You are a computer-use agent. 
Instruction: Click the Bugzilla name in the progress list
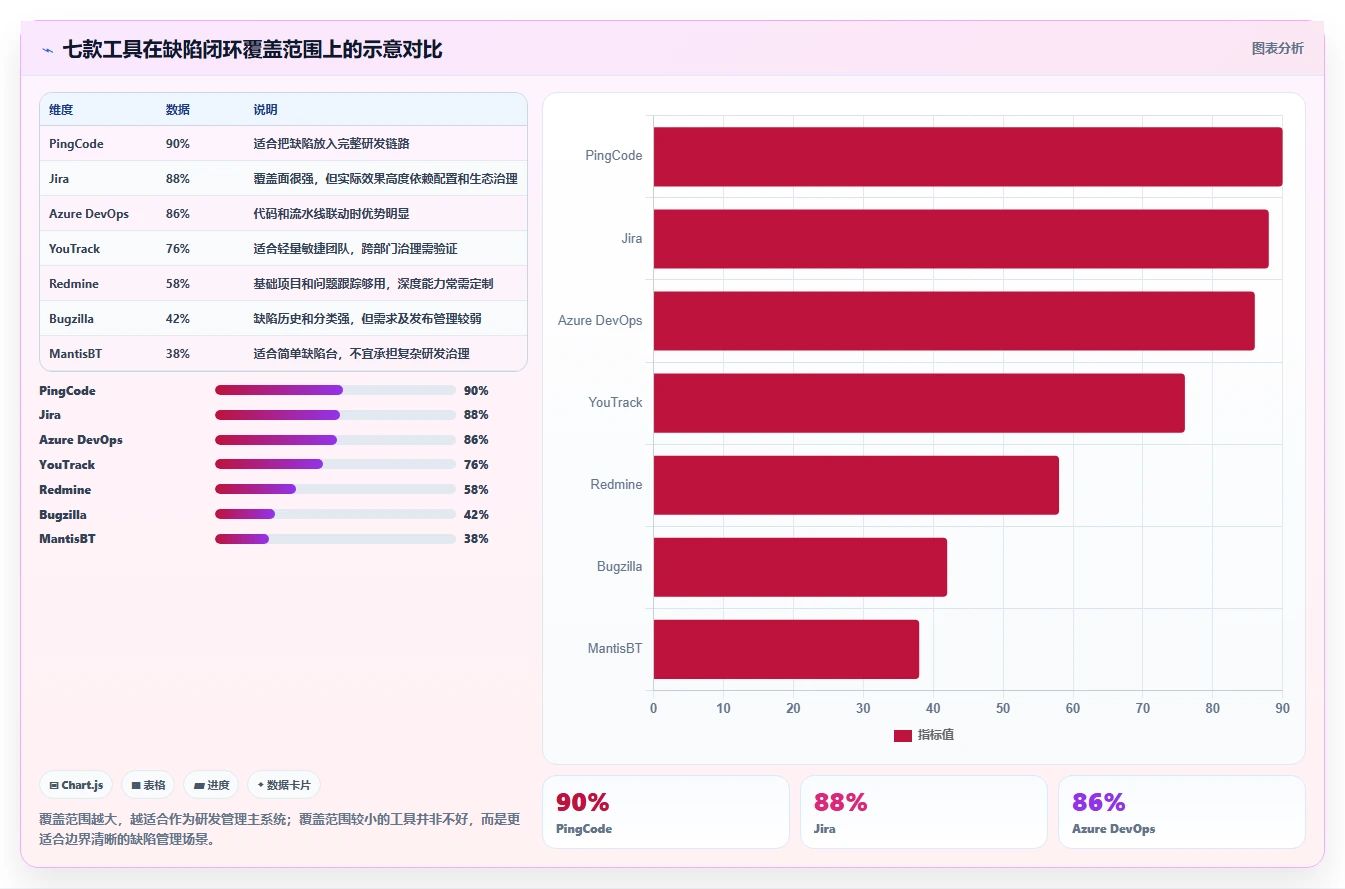pos(63,515)
